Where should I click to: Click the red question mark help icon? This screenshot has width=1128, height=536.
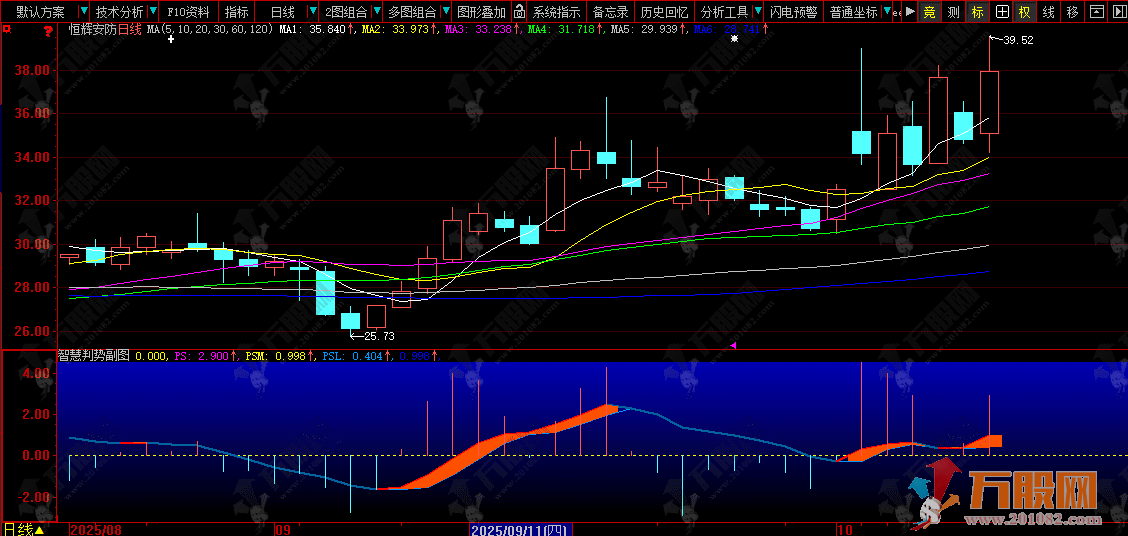[49, 31]
